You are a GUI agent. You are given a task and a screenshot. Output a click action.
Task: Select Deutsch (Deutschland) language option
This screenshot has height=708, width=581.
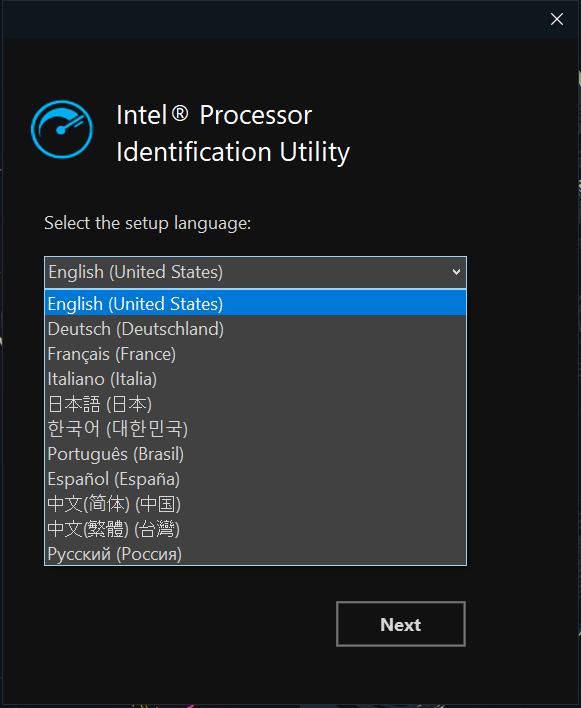click(256, 329)
